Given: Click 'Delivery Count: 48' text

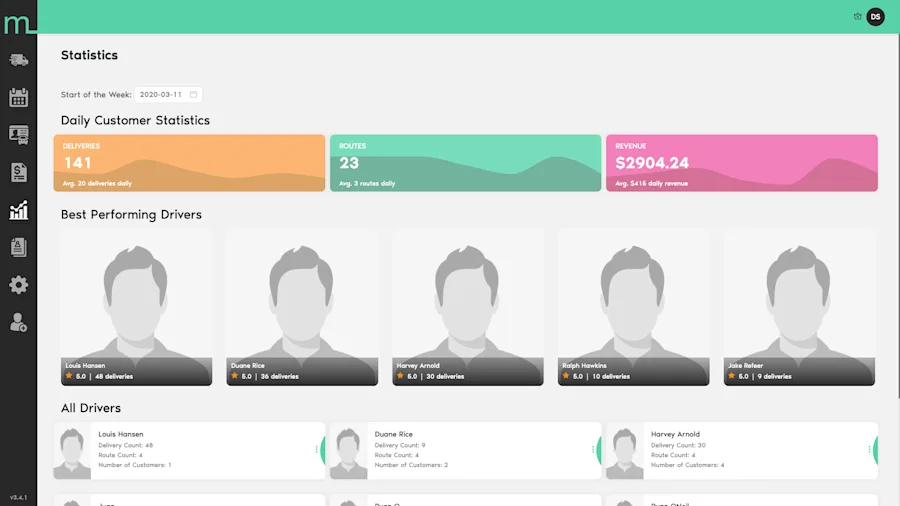Looking at the screenshot, I should 126,445.
